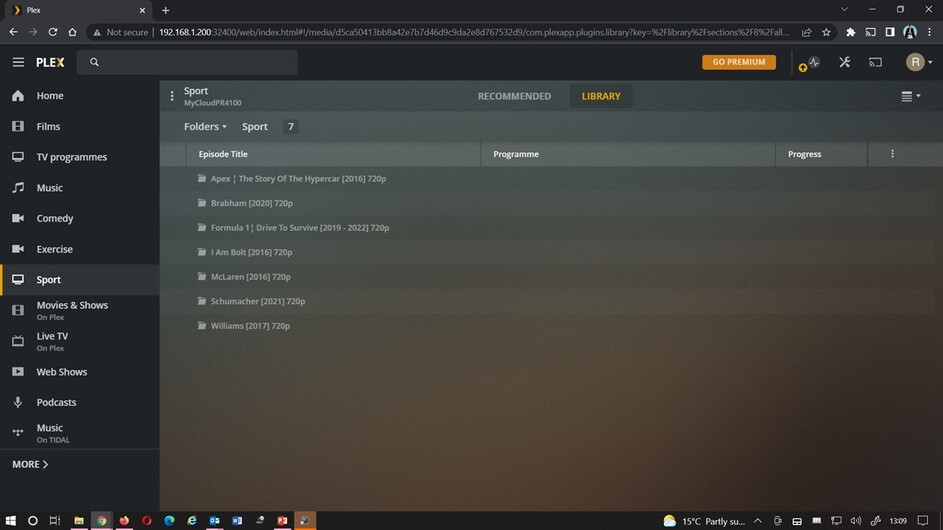Viewport: 943px width, 530px height.
Task: Open Windows Start menu
Action: pos(10,520)
